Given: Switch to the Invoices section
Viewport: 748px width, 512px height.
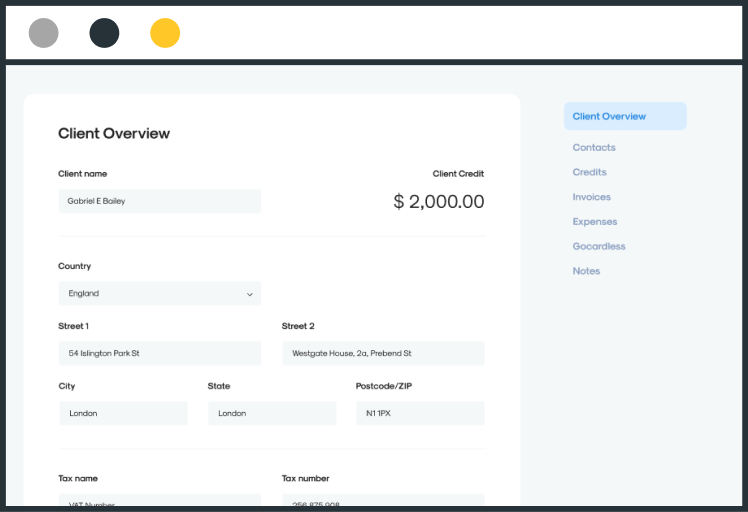Looking at the screenshot, I should coord(592,197).
